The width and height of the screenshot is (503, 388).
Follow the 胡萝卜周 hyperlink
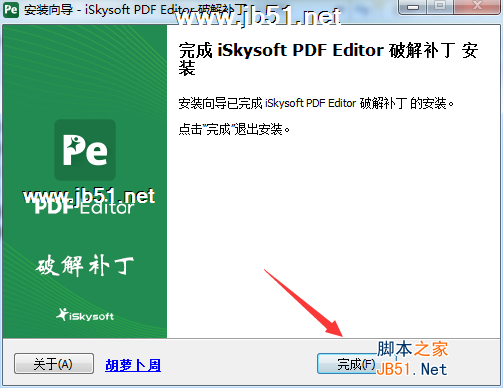pos(133,365)
